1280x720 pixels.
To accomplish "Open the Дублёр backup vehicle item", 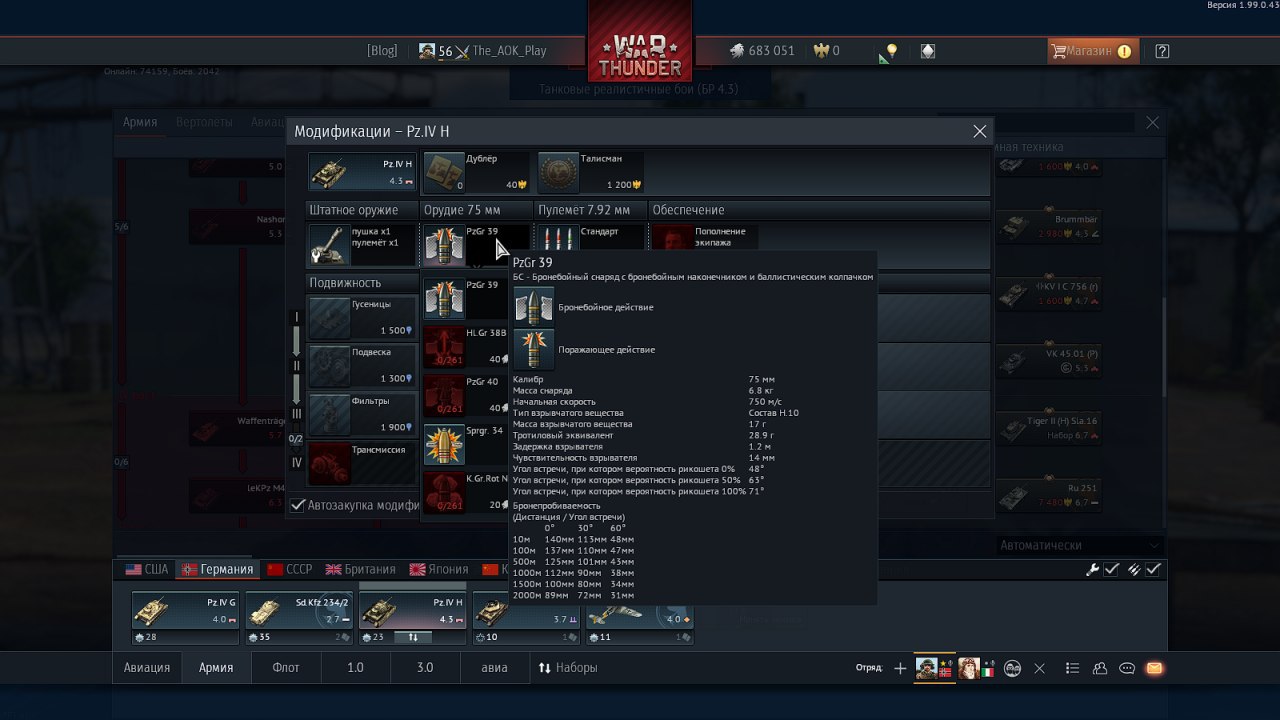I will [x=476, y=172].
